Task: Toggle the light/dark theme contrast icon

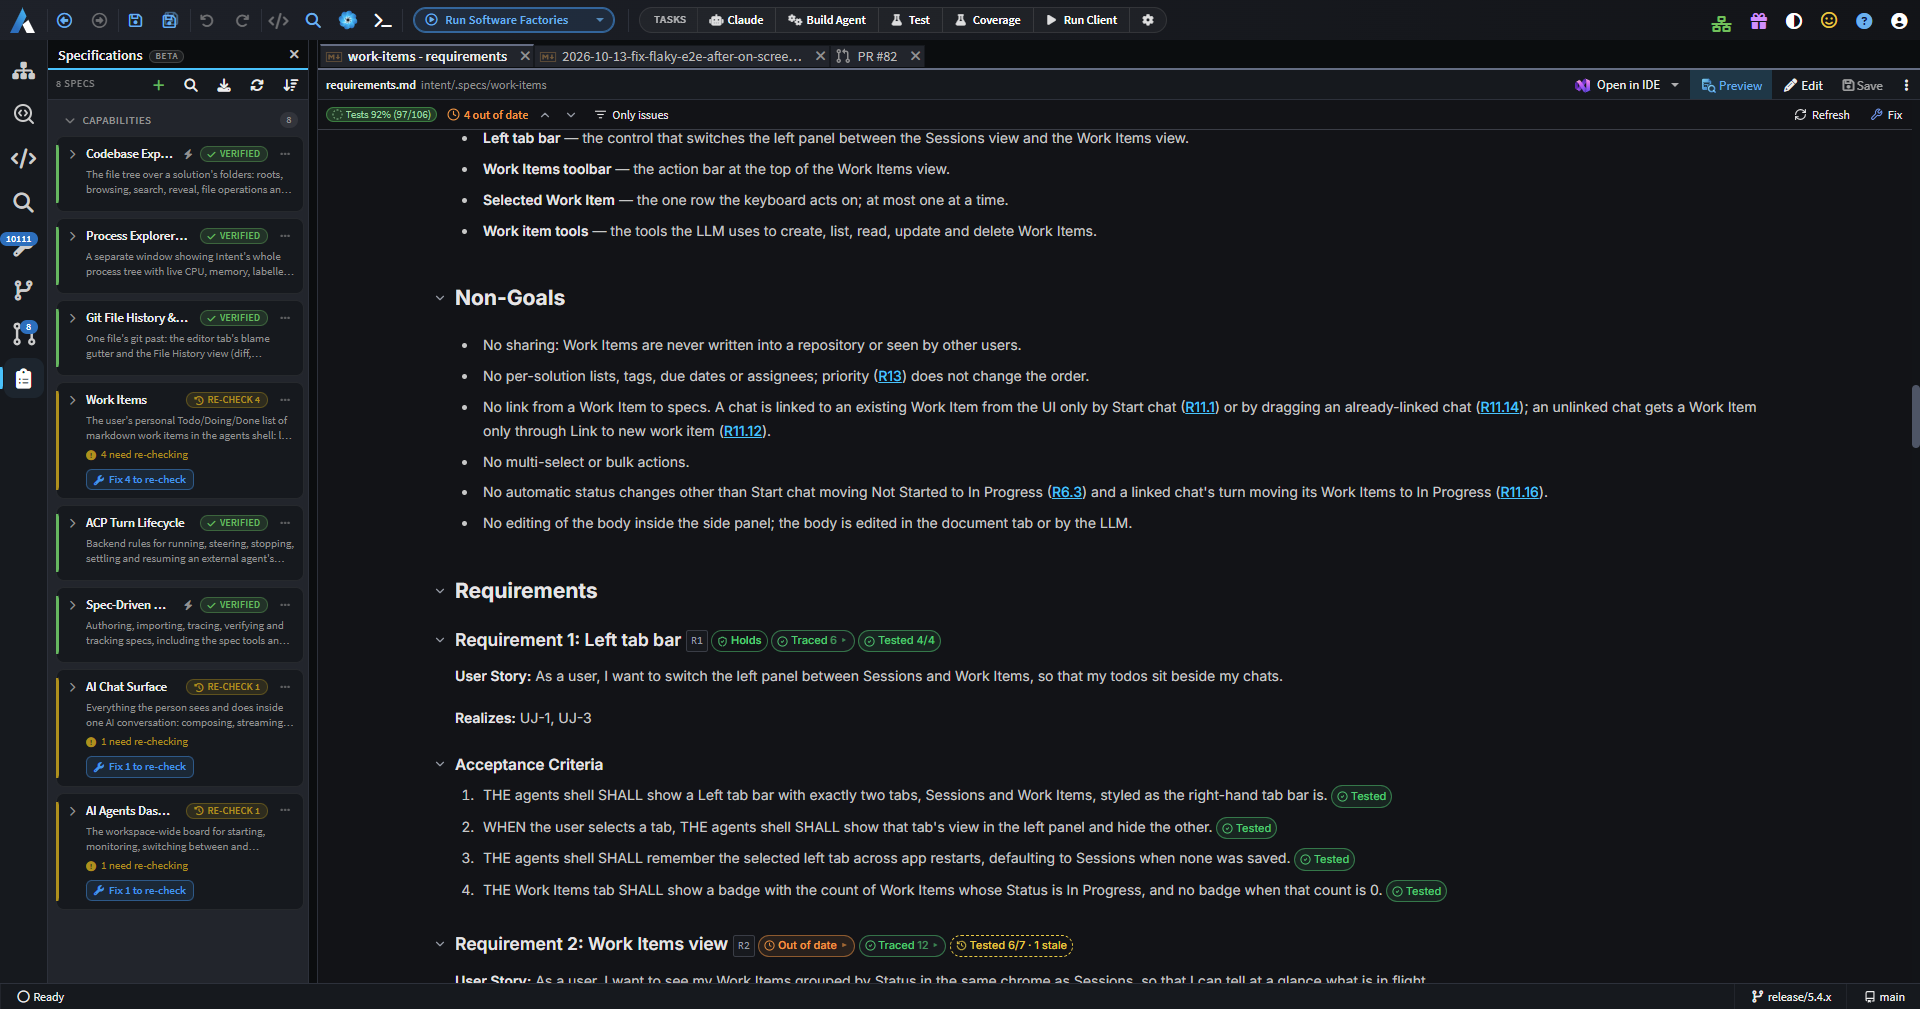Action: (x=1794, y=20)
